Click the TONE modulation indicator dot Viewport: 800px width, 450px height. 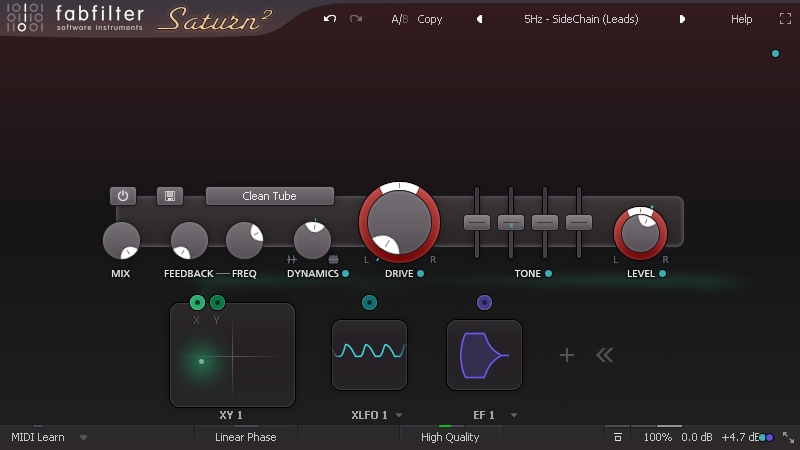click(548, 273)
